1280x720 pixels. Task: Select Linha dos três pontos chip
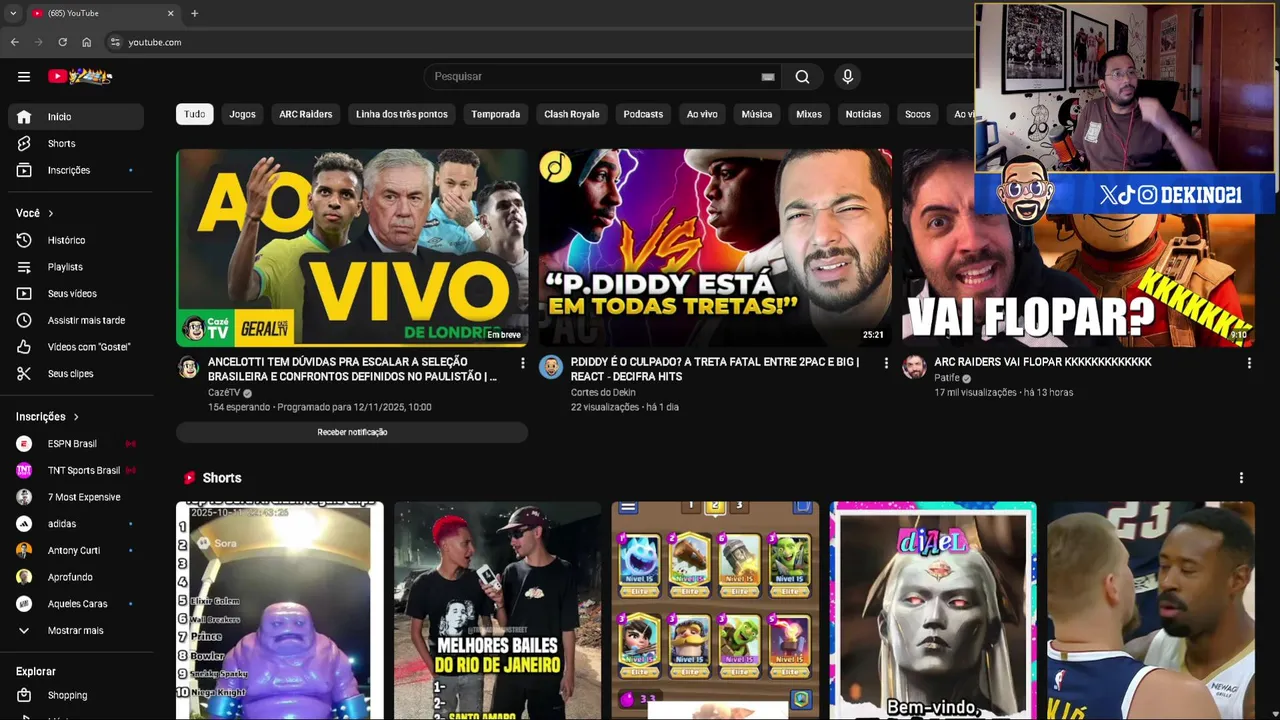(x=402, y=114)
